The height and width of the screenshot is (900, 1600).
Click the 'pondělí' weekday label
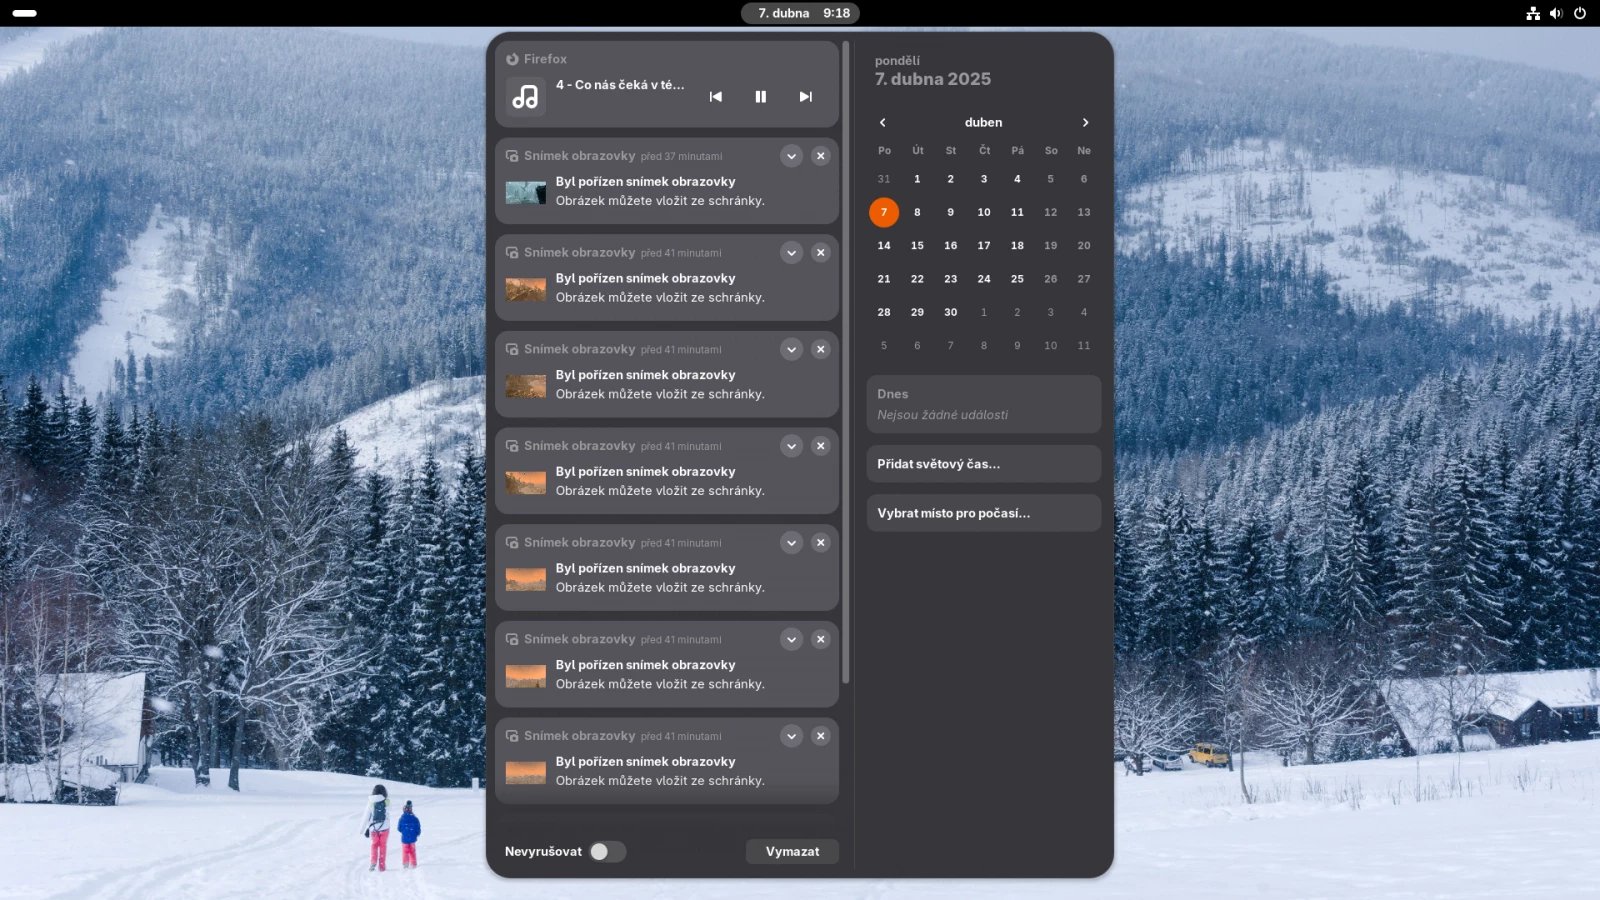coord(897,60)
